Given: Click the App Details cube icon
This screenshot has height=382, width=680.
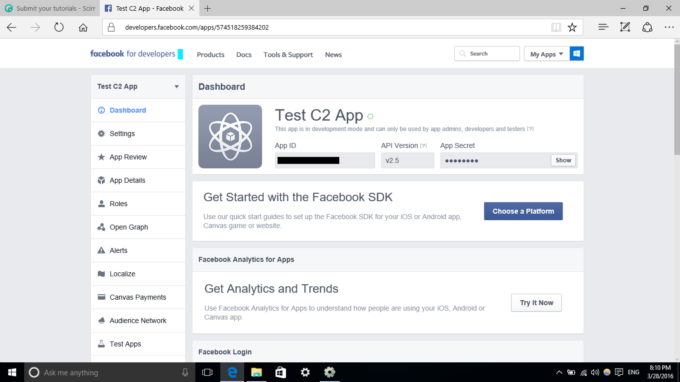Looking at the screenshot, I should pyautogui.click(x=101, y=180).
